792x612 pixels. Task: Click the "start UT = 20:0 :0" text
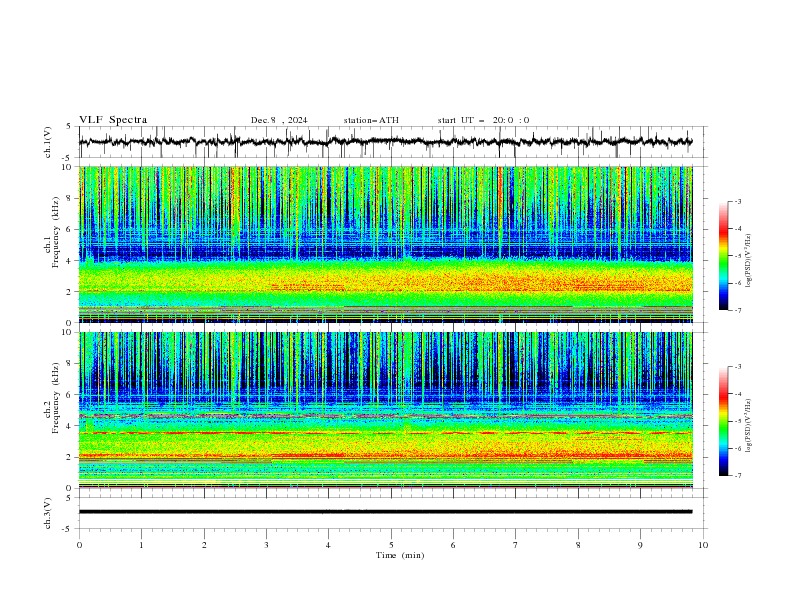click(483, 120)
